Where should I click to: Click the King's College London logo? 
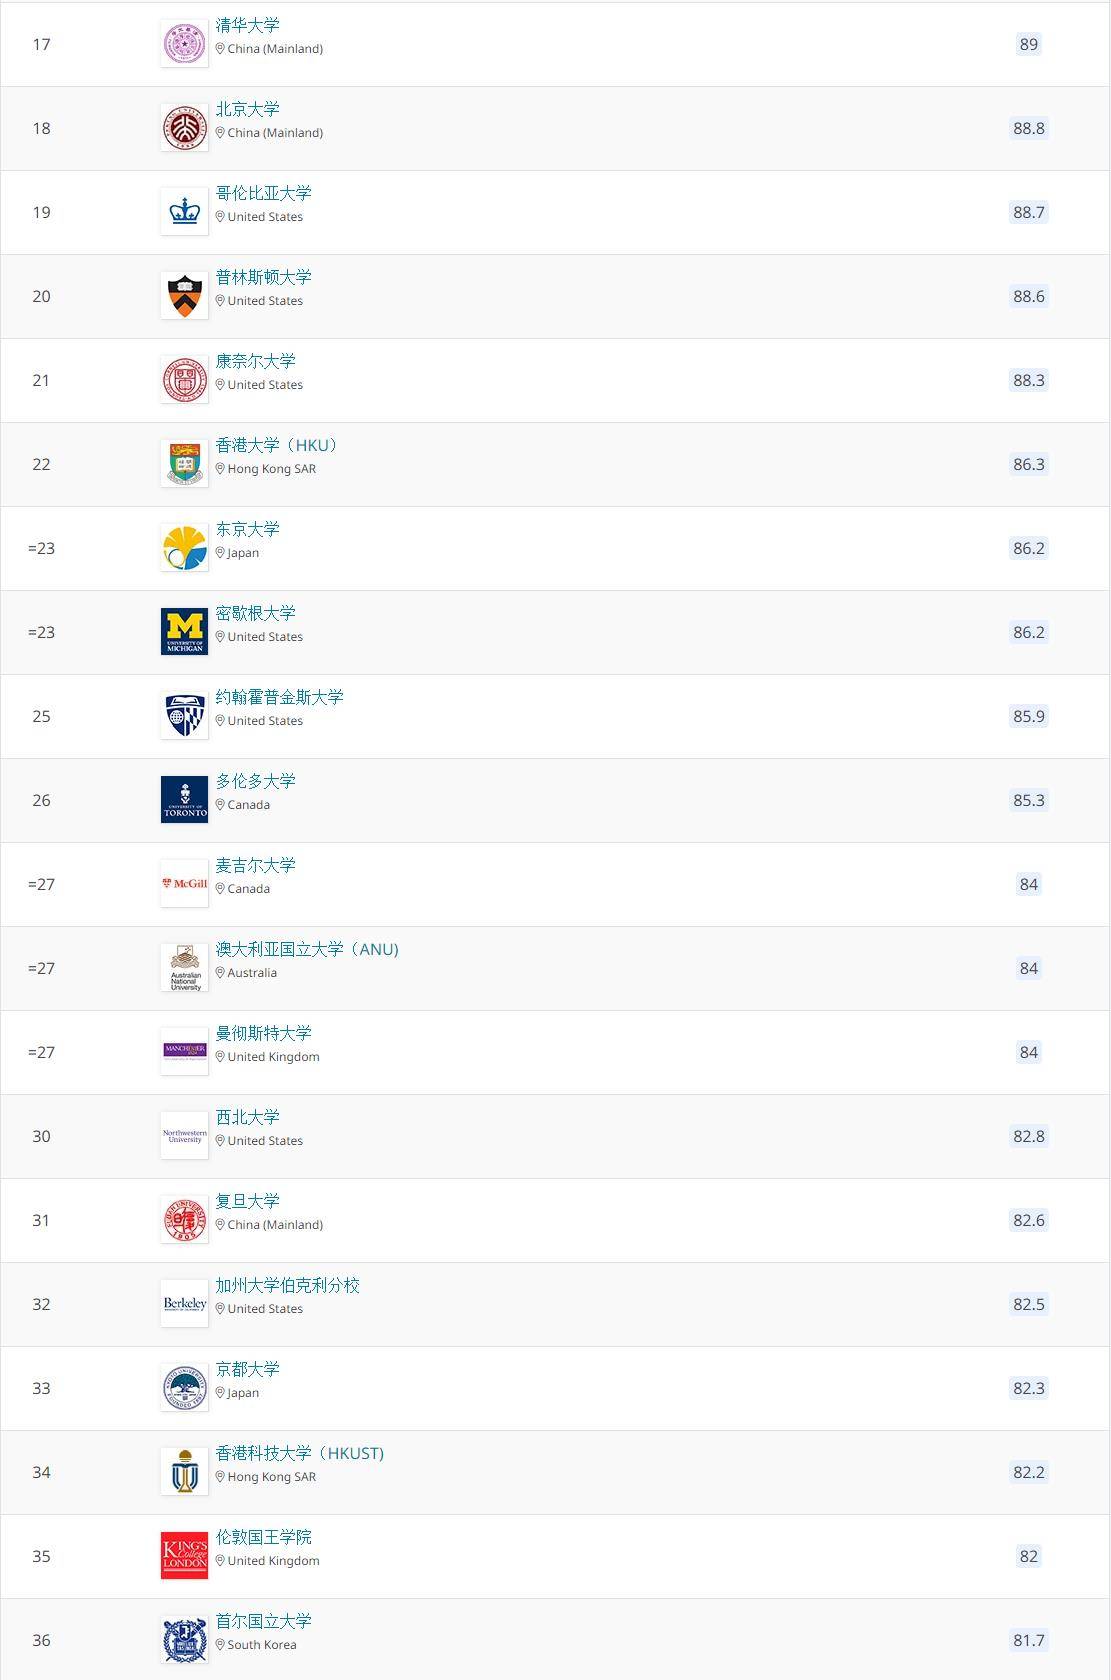(184, 1556)
